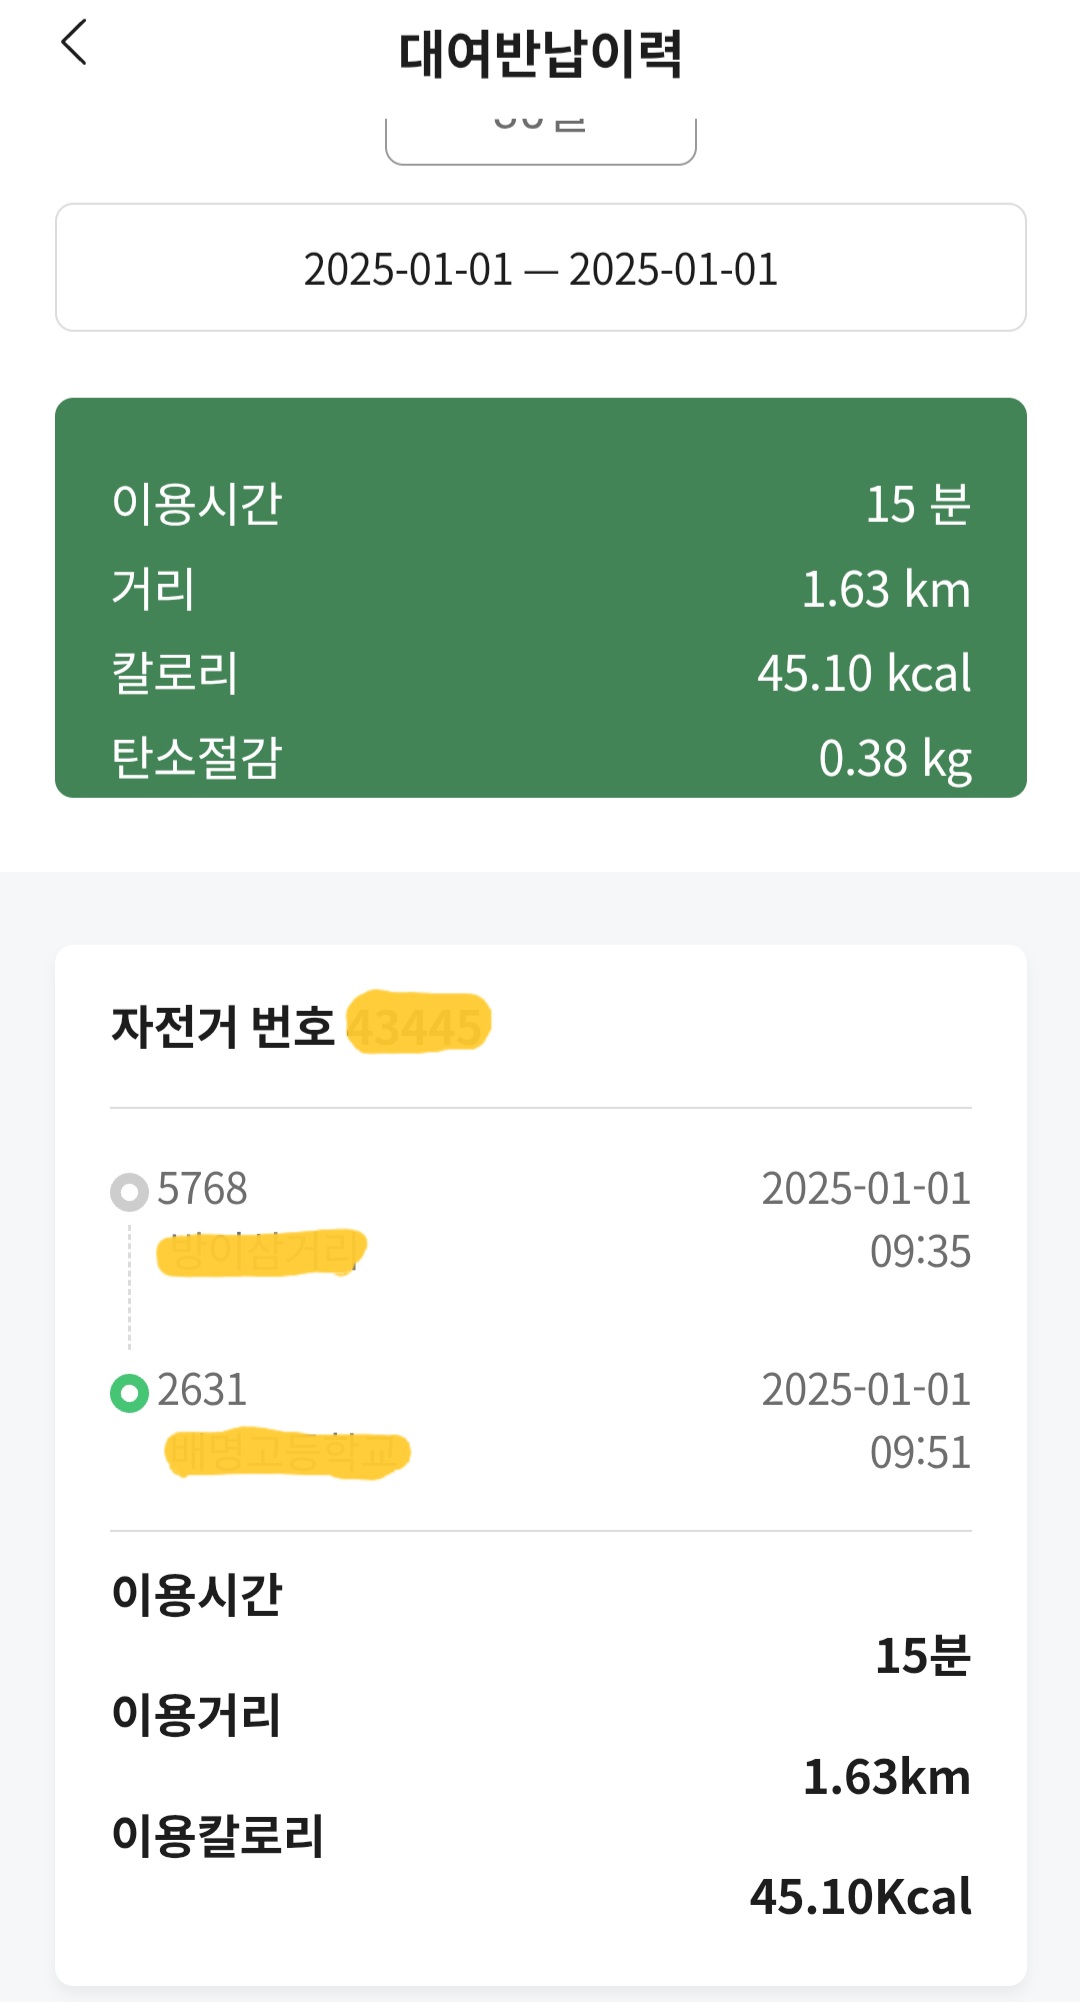
Task: Select rental station number 5768
Action: pos(202,1189)
